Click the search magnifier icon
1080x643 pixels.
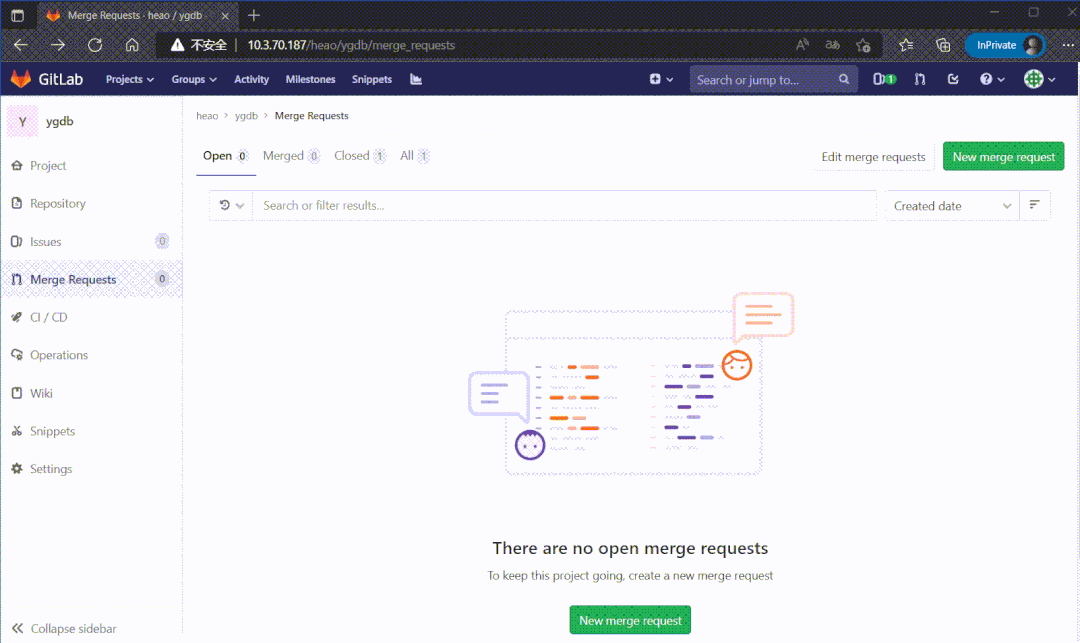pos(844,79)
